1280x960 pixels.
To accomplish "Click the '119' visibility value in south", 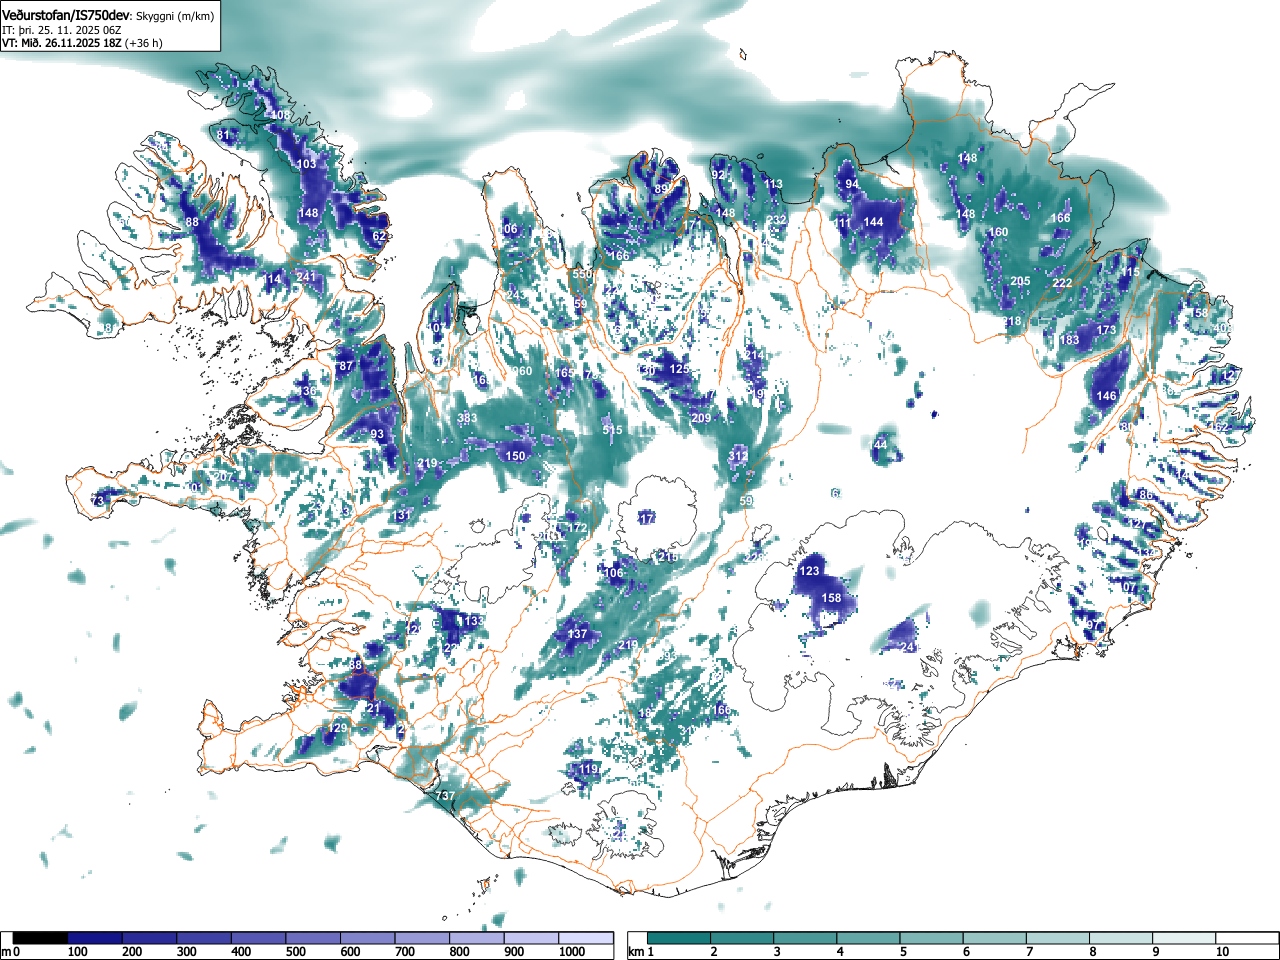I will (589, 769).
